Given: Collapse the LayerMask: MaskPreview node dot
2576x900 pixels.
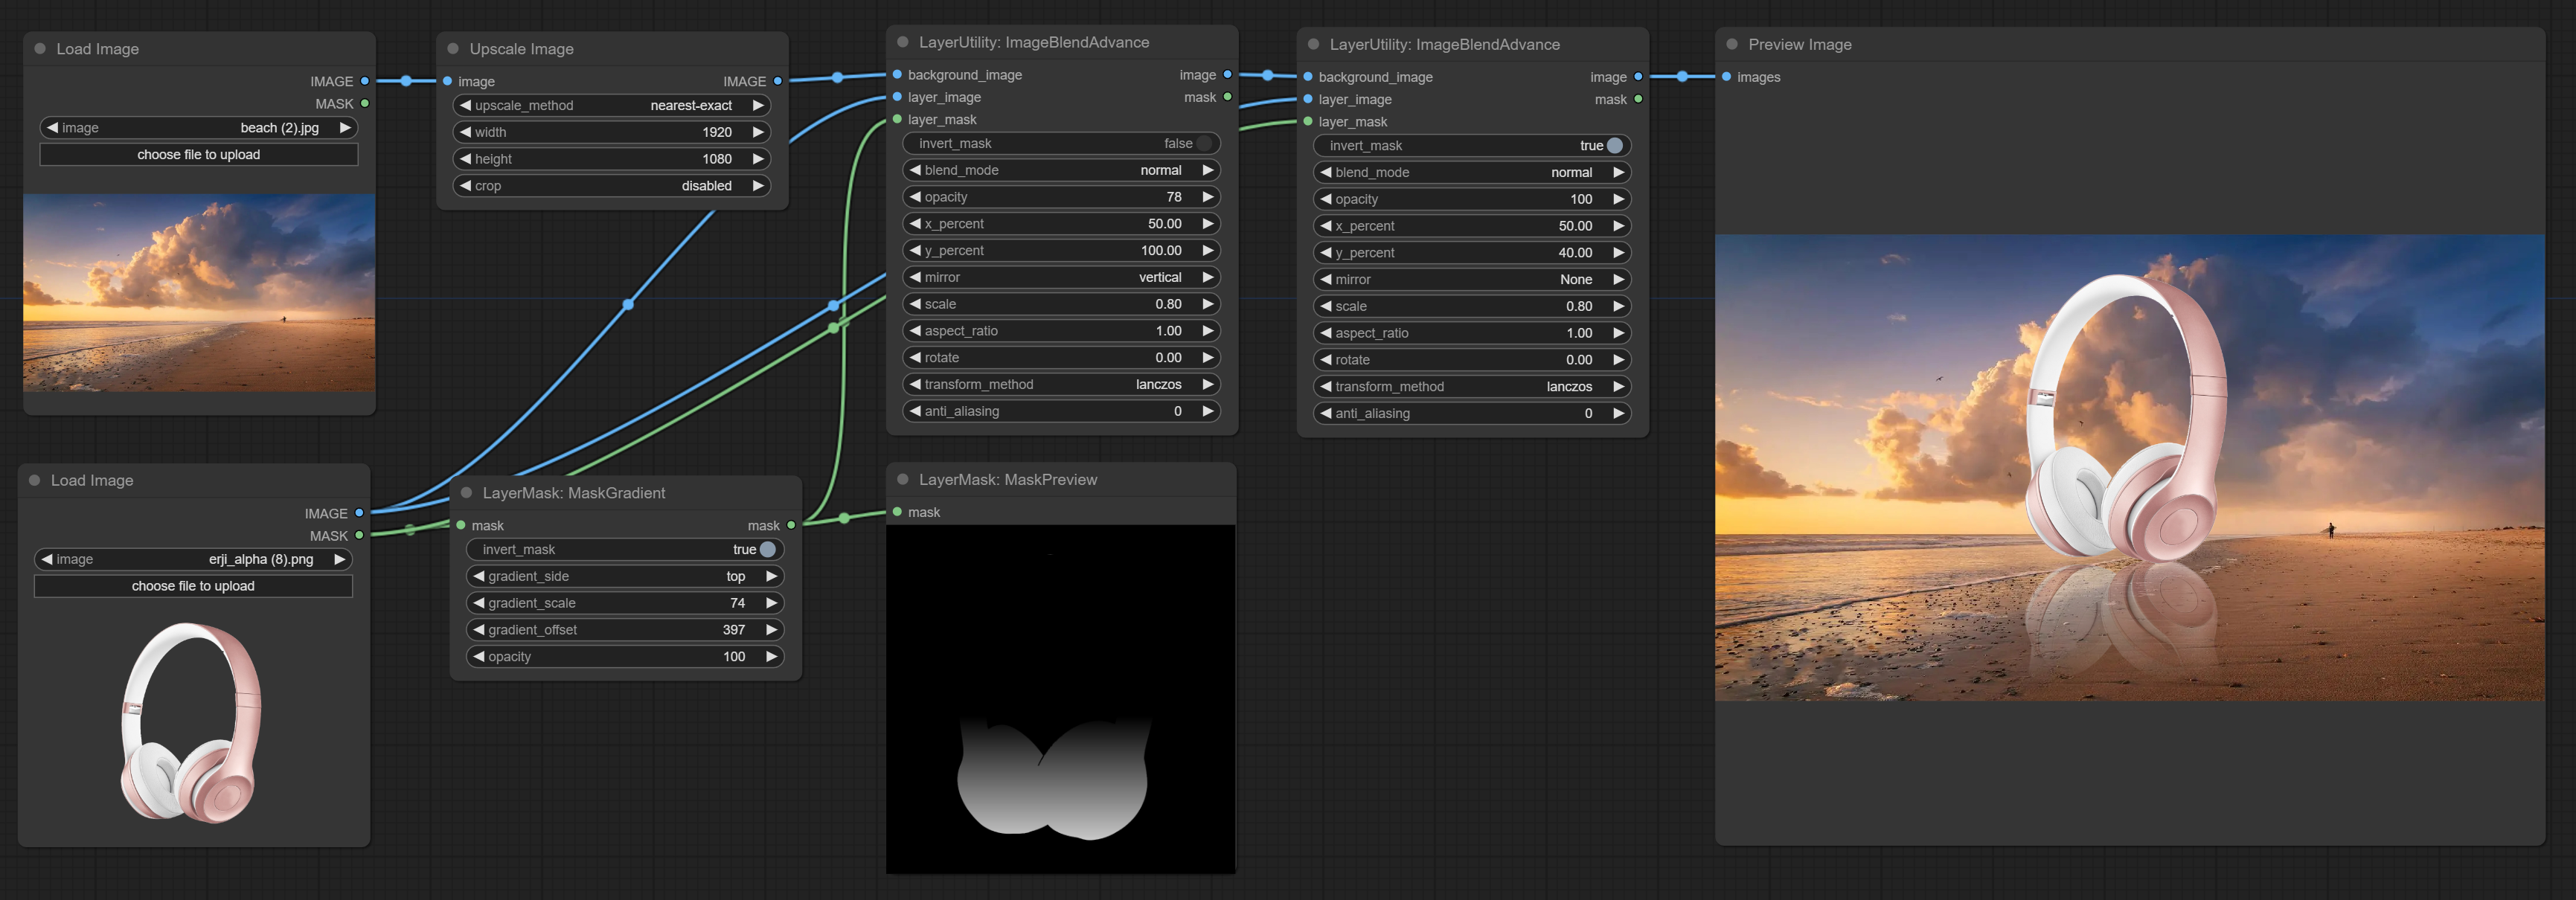Looking at the screenshot, I should (x=903, y=480).
